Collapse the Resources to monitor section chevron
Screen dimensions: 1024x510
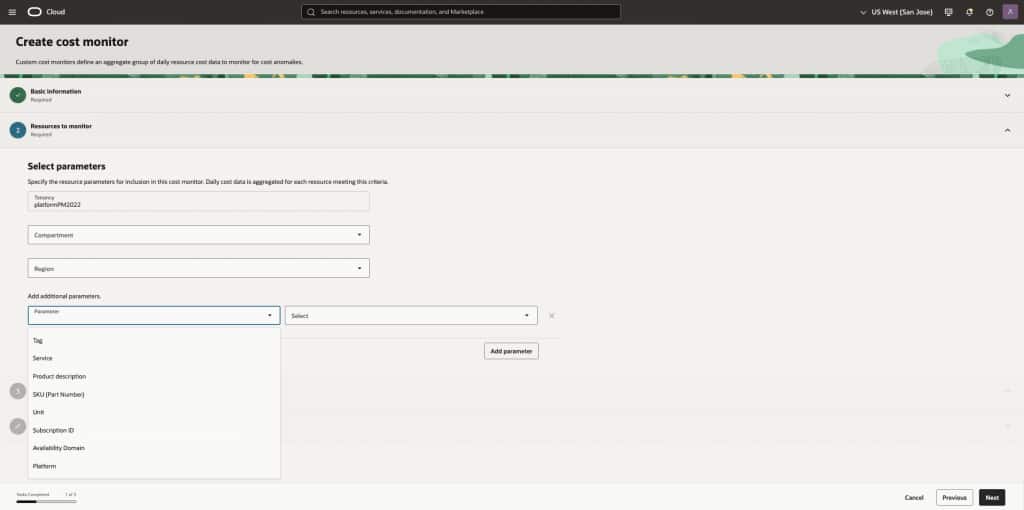tap(1007, 130)
